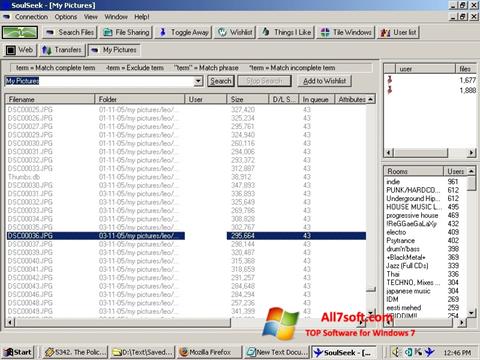This screenshot has height=360, width=480.
Task: Click the right arrow of the user list scrollbar
Action: [x=471, y=153]
